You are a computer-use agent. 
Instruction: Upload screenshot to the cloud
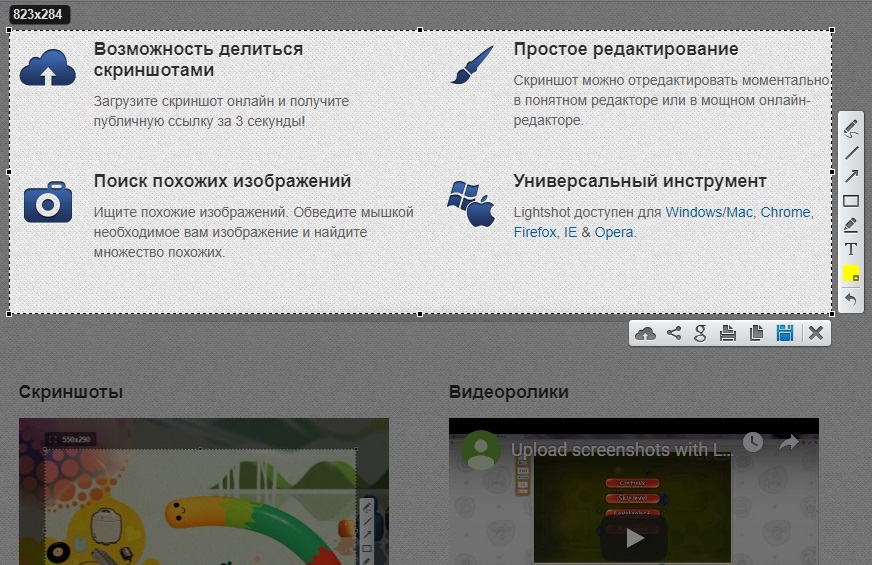645,334
